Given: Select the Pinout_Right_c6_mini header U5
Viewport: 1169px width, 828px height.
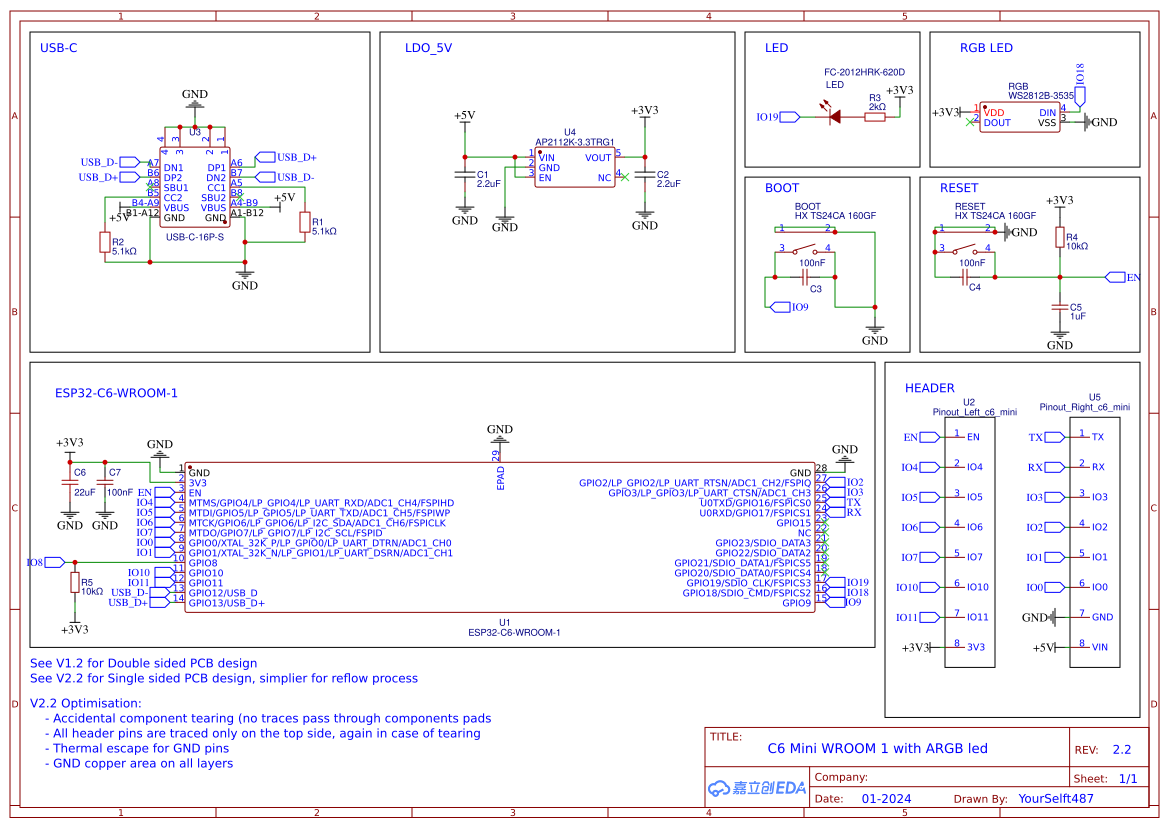Looking at the screenshot, I should [x=1094, y=541].
